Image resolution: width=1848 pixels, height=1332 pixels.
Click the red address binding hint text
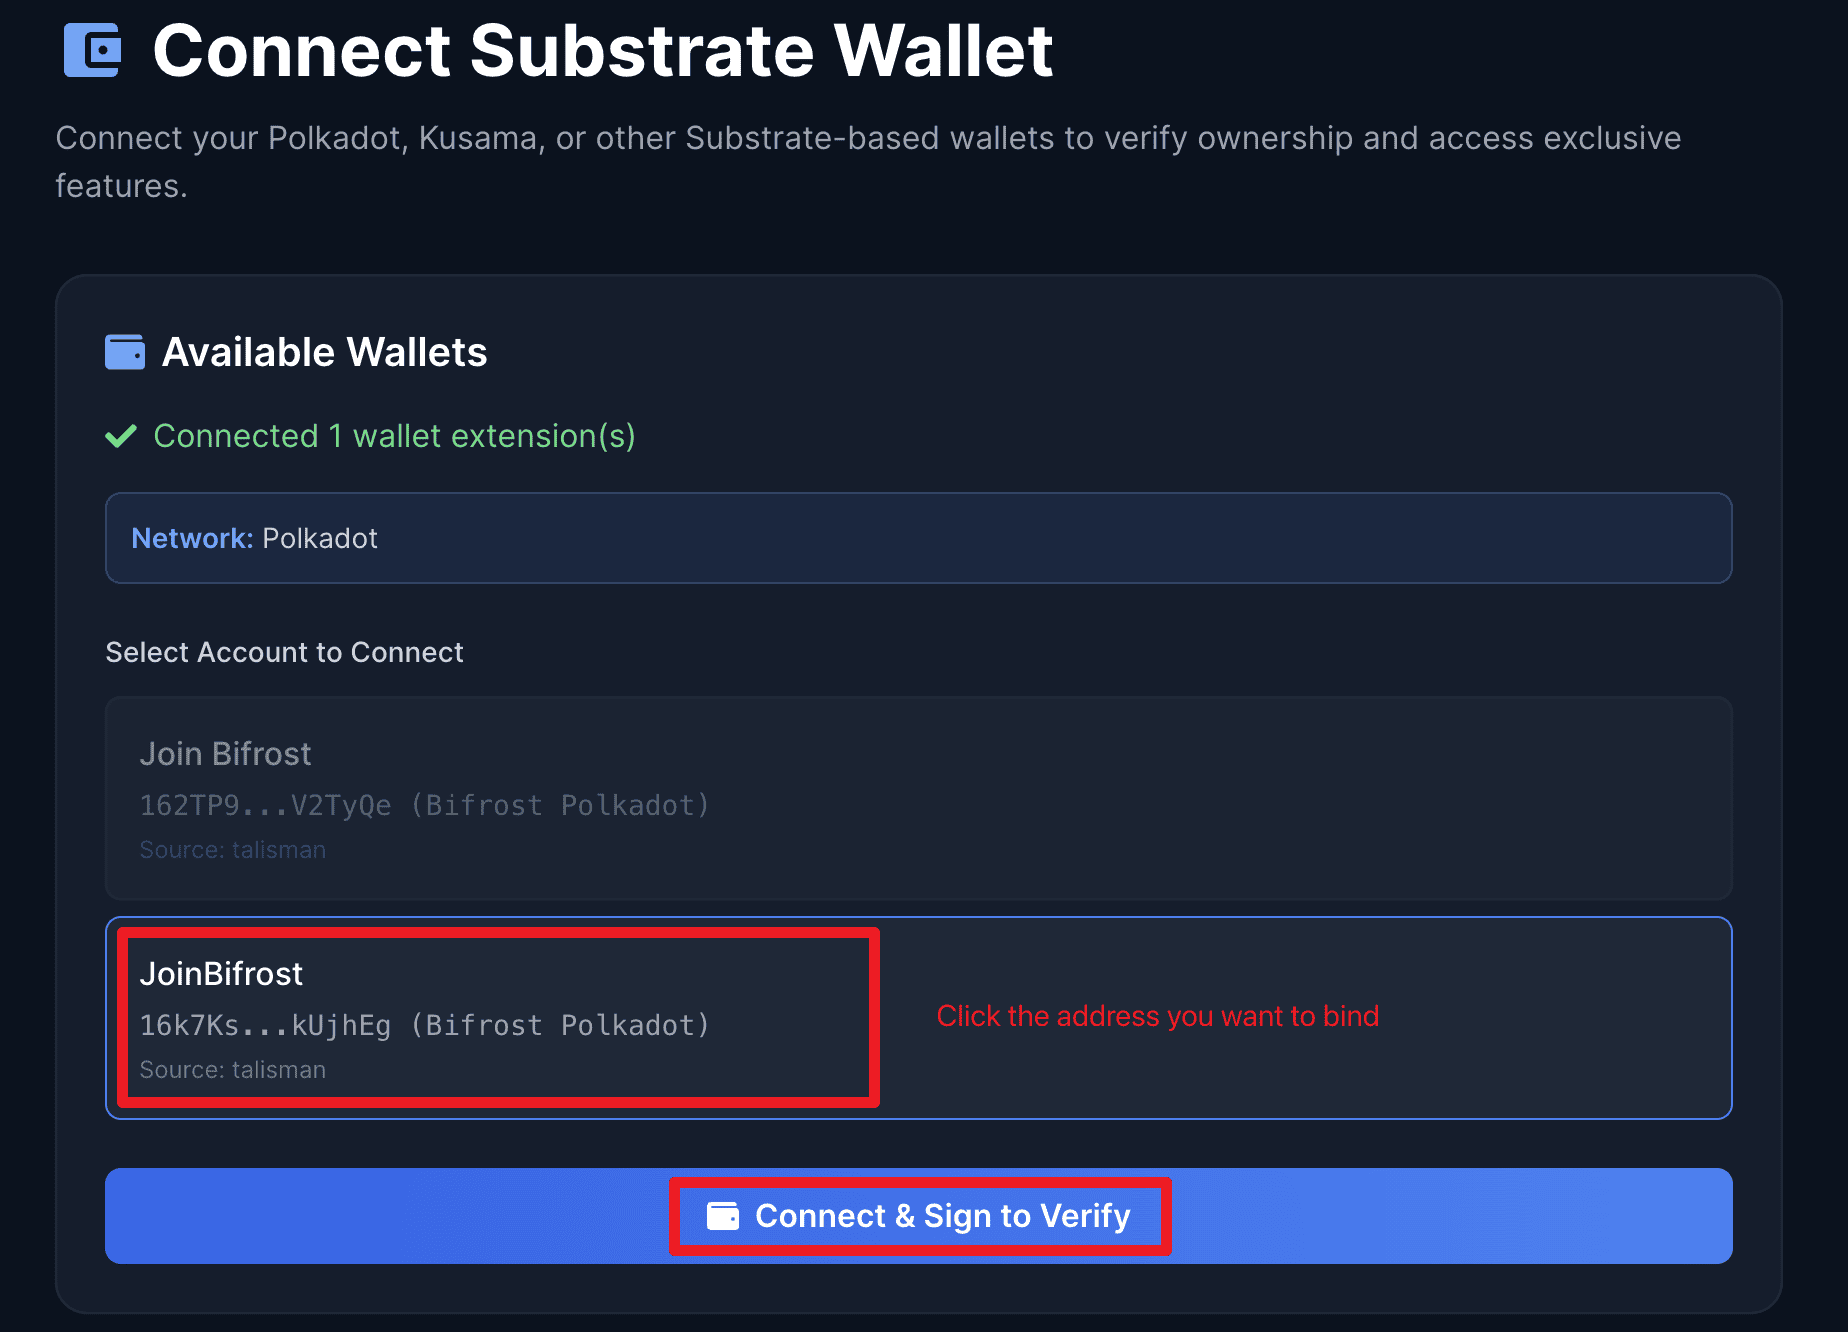(1157, 1016)
